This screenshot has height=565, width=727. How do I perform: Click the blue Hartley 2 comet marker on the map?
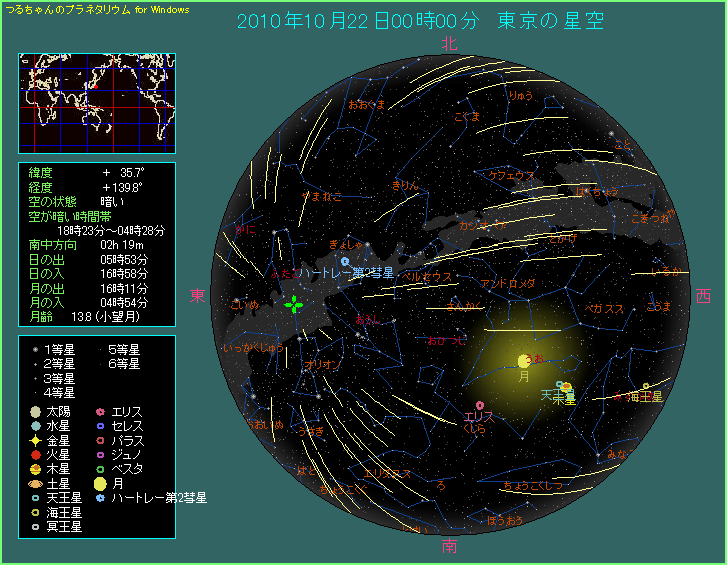(x=345, y=261)
